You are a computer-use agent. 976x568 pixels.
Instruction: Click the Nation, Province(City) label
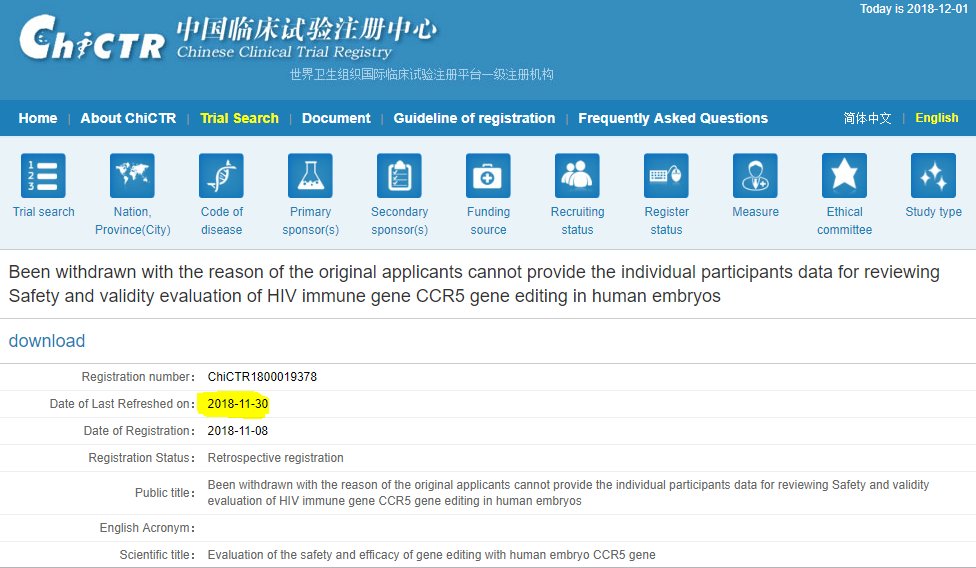(133, 221)
